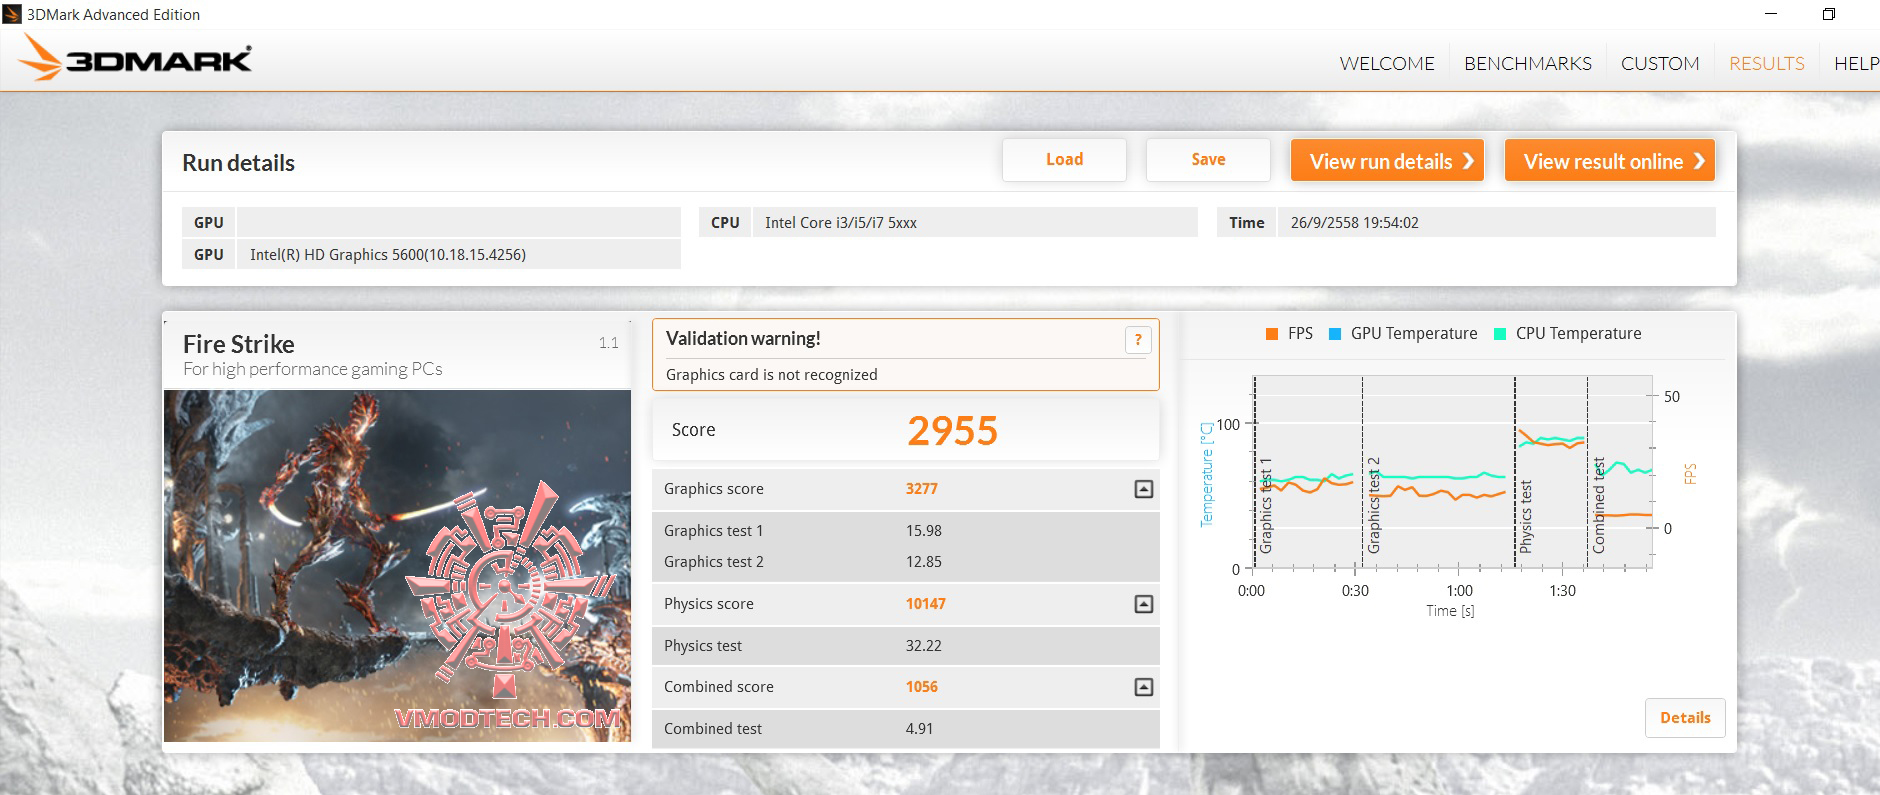
Task: Go to the CUSTOM tab
Action: (x=1659, y=63)
